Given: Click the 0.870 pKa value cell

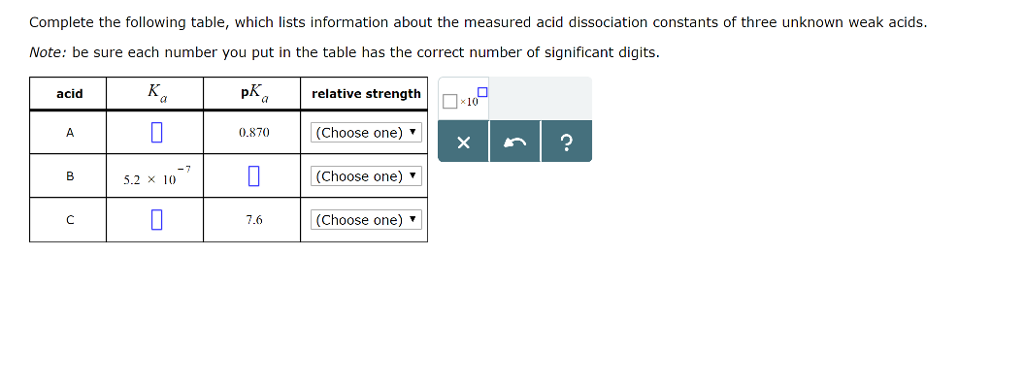Looking at the screenshot, I should pyautogui.click(x=253, y=133).
